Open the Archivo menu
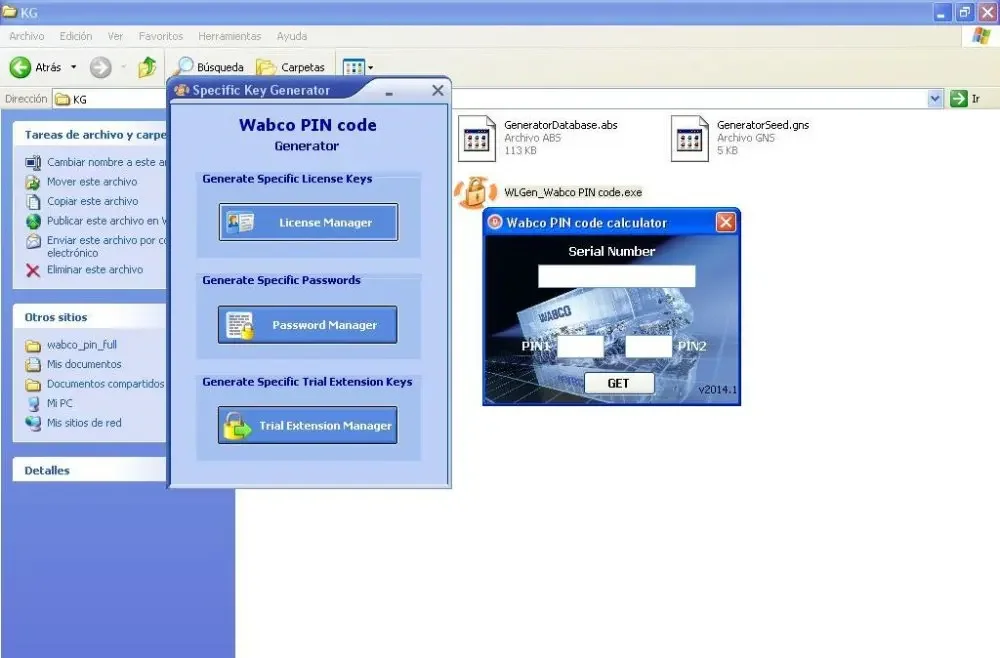The width and height of the screenshot is (1000, 658). [27, 36]
